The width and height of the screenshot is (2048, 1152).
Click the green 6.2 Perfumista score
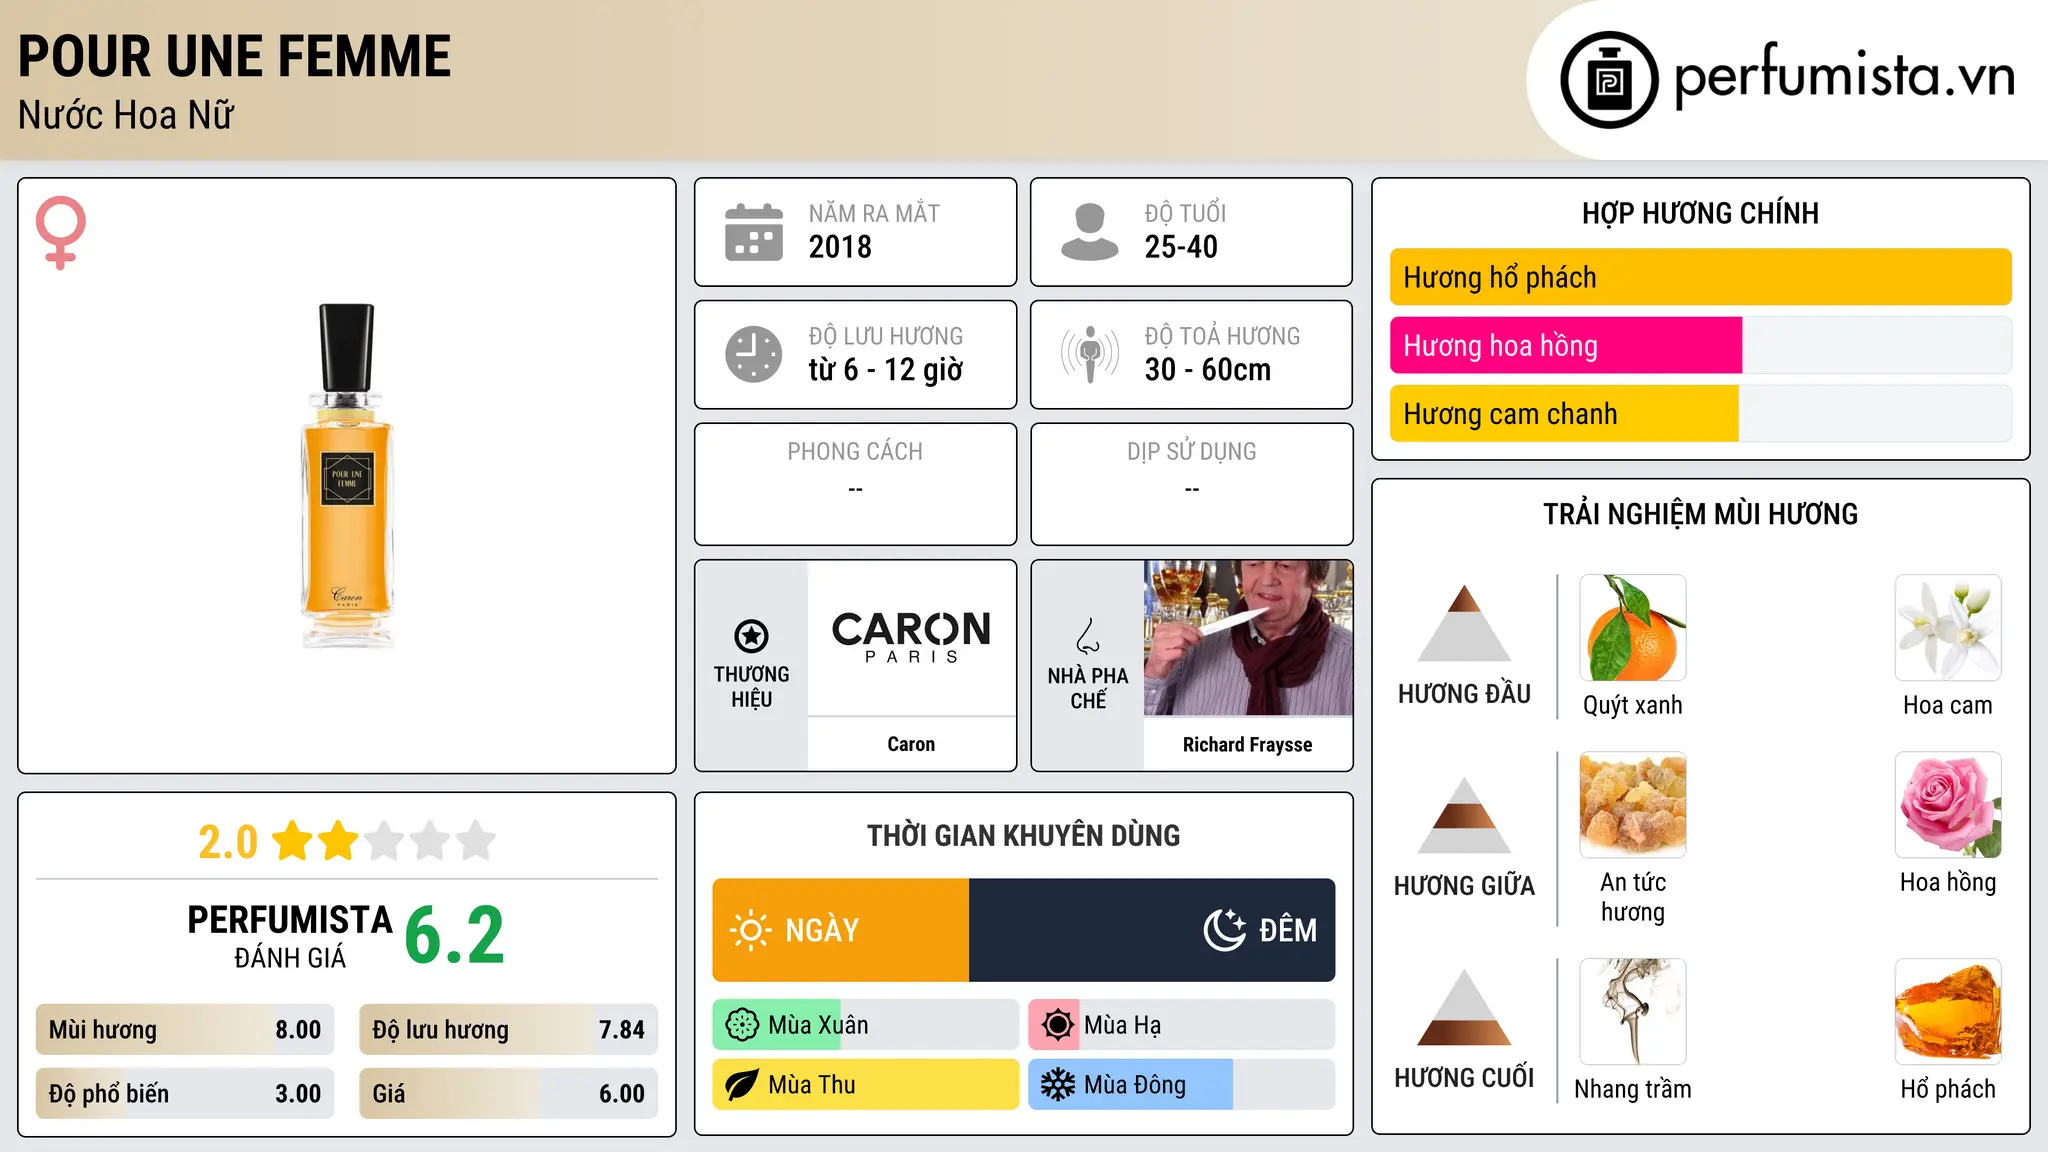pyautogui.click(x=455, y=935)
